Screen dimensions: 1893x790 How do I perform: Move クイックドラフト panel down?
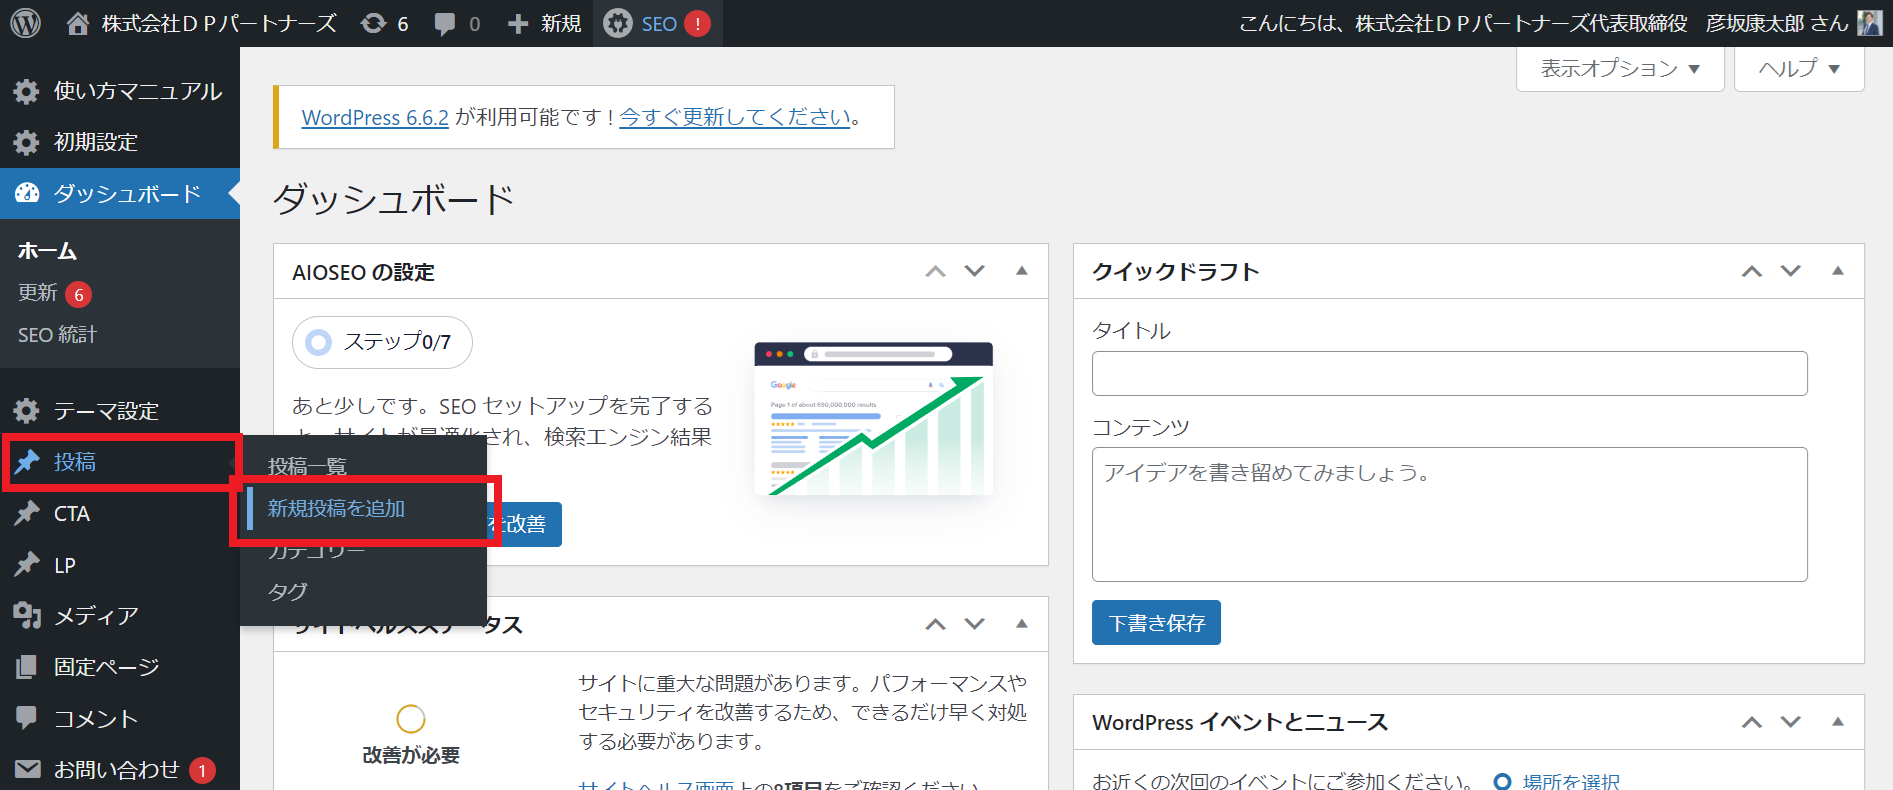coord(1791,271)
